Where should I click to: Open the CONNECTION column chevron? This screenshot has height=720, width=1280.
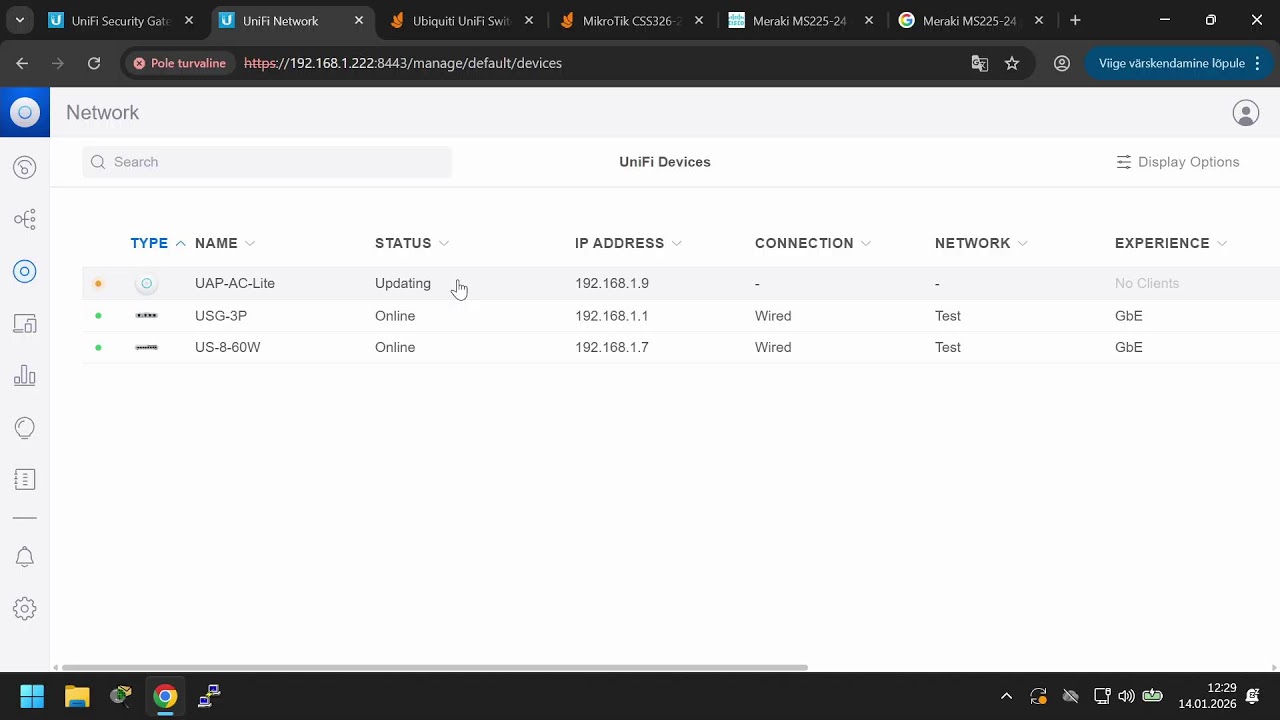866,243
